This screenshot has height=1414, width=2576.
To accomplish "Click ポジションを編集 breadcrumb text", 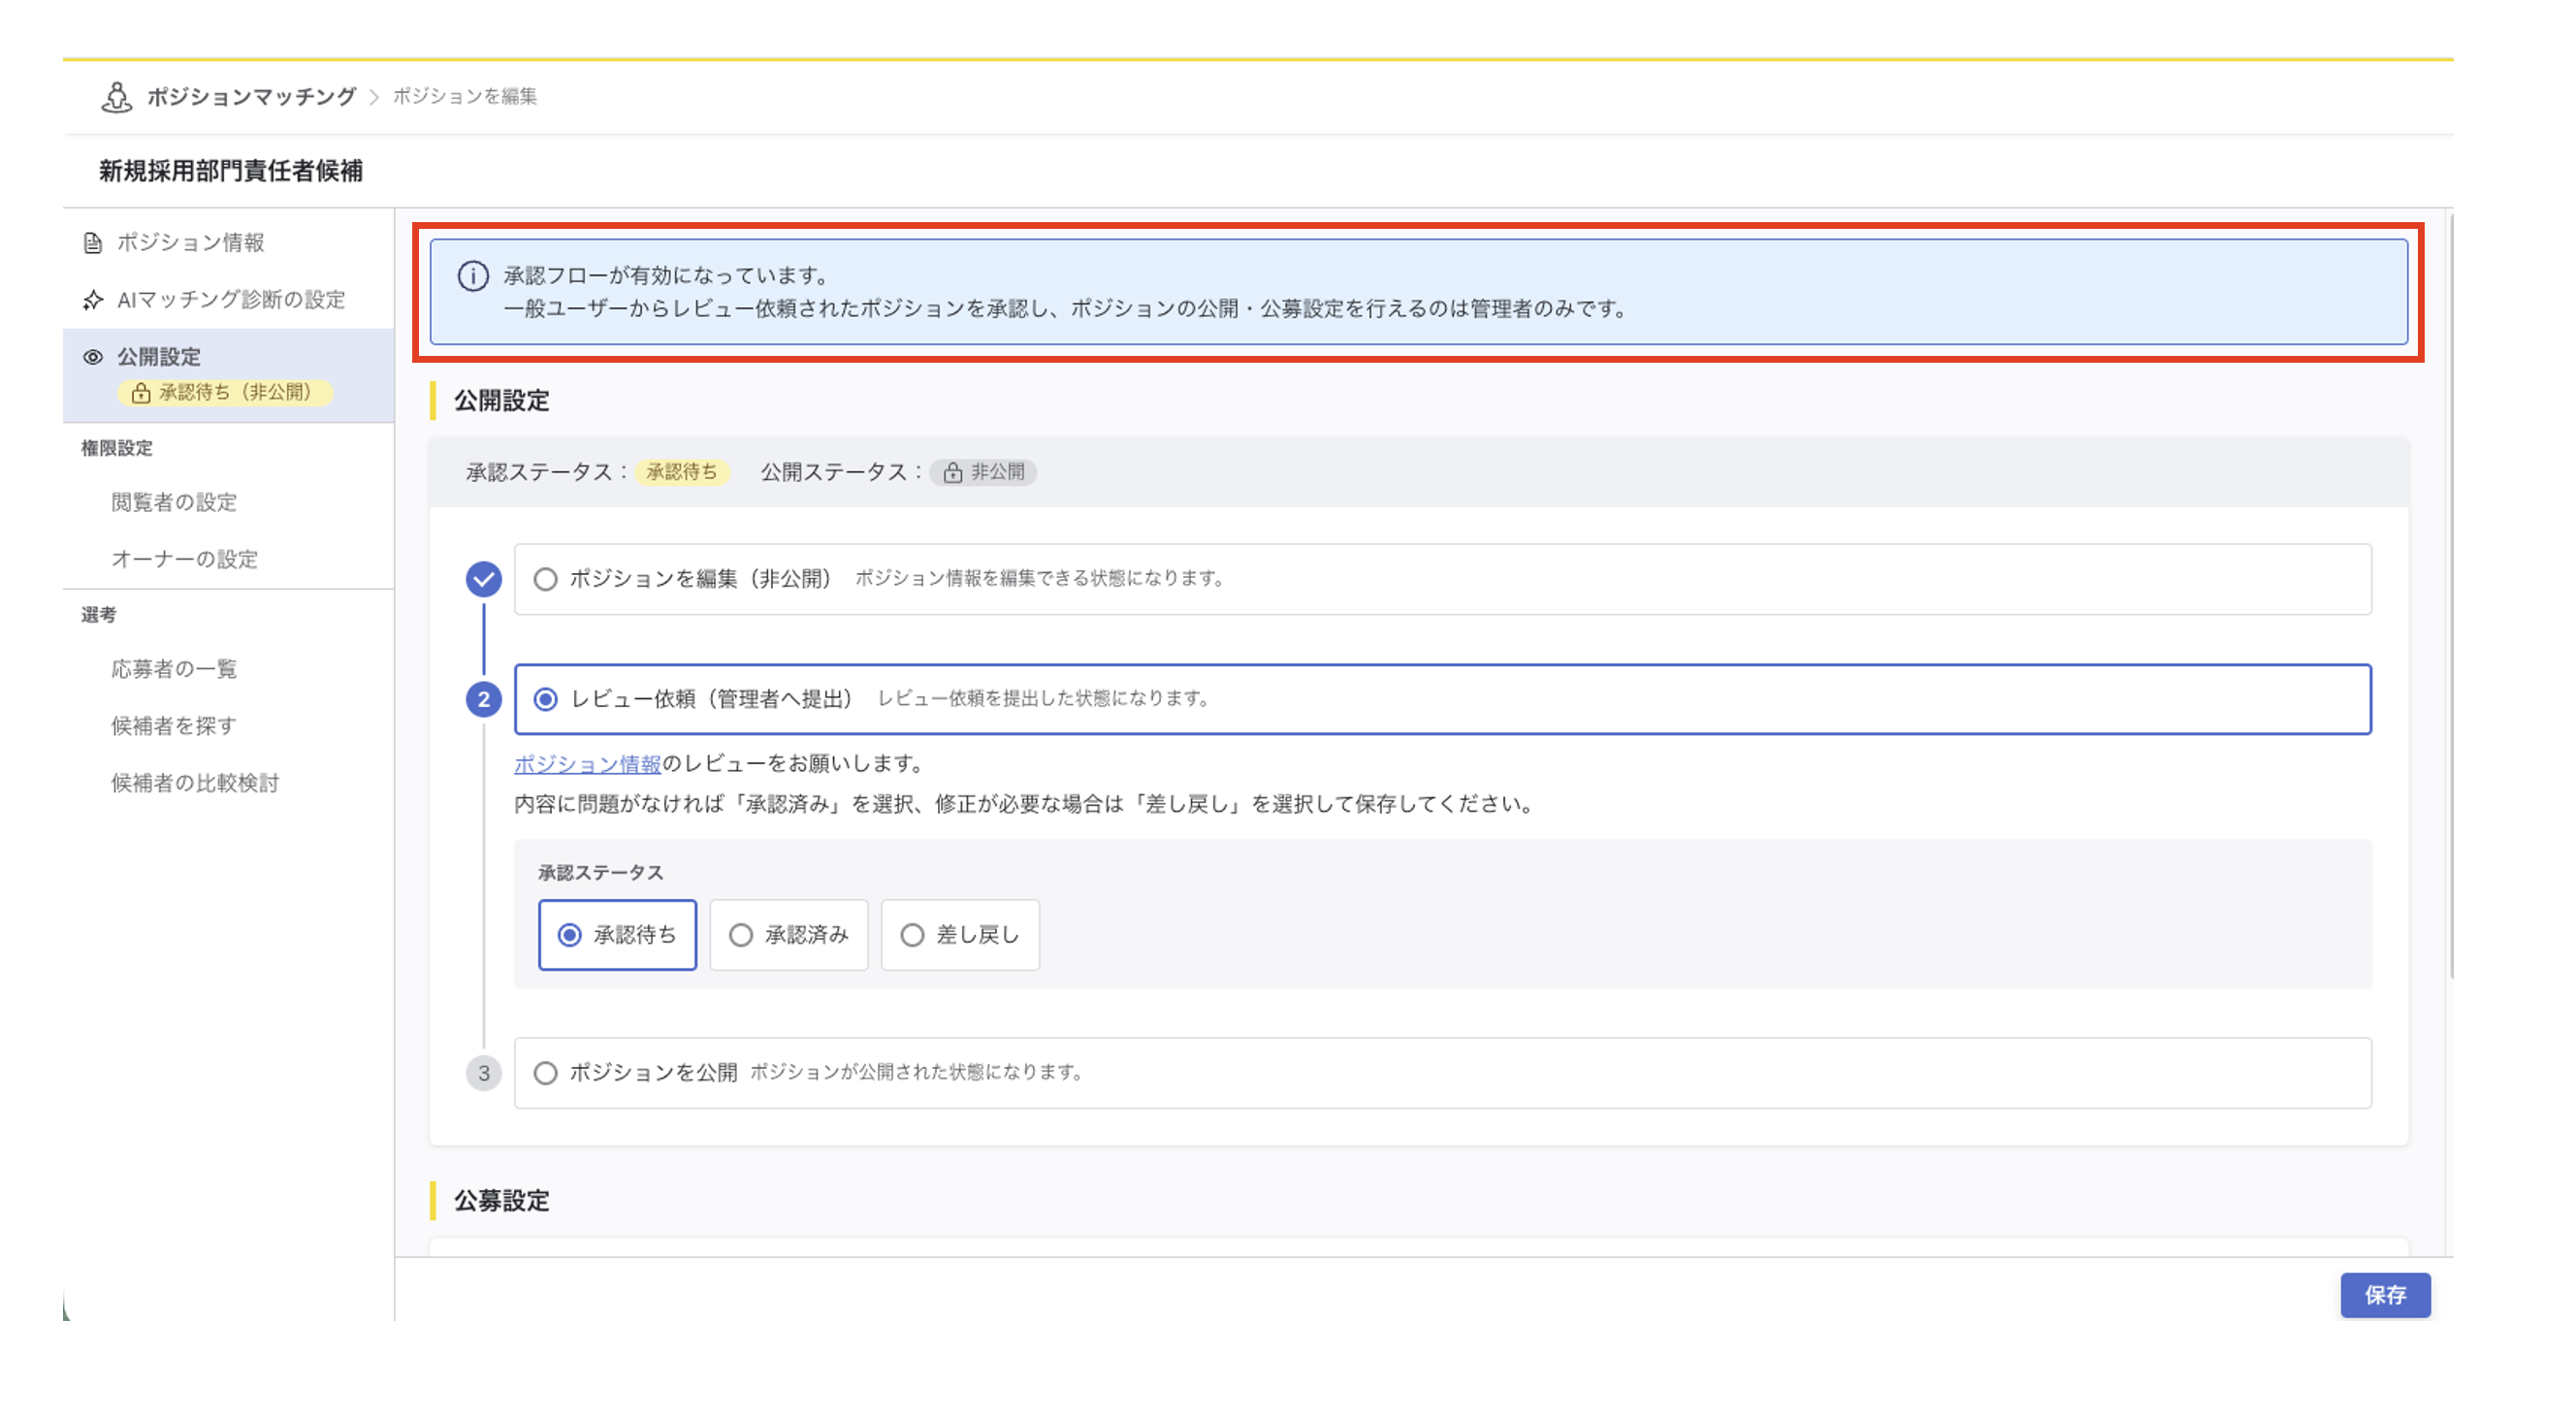I will point(464,97).
